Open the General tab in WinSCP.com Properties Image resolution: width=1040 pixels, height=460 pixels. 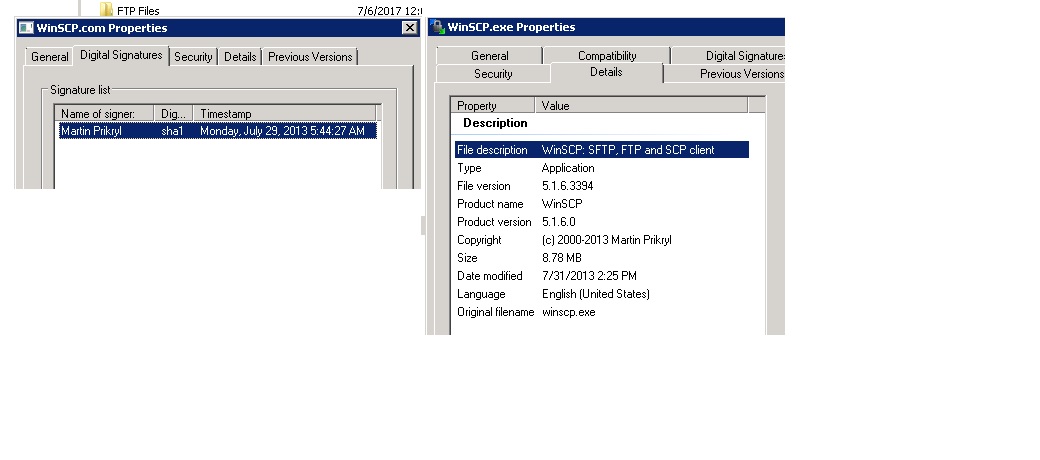(50, 57)
